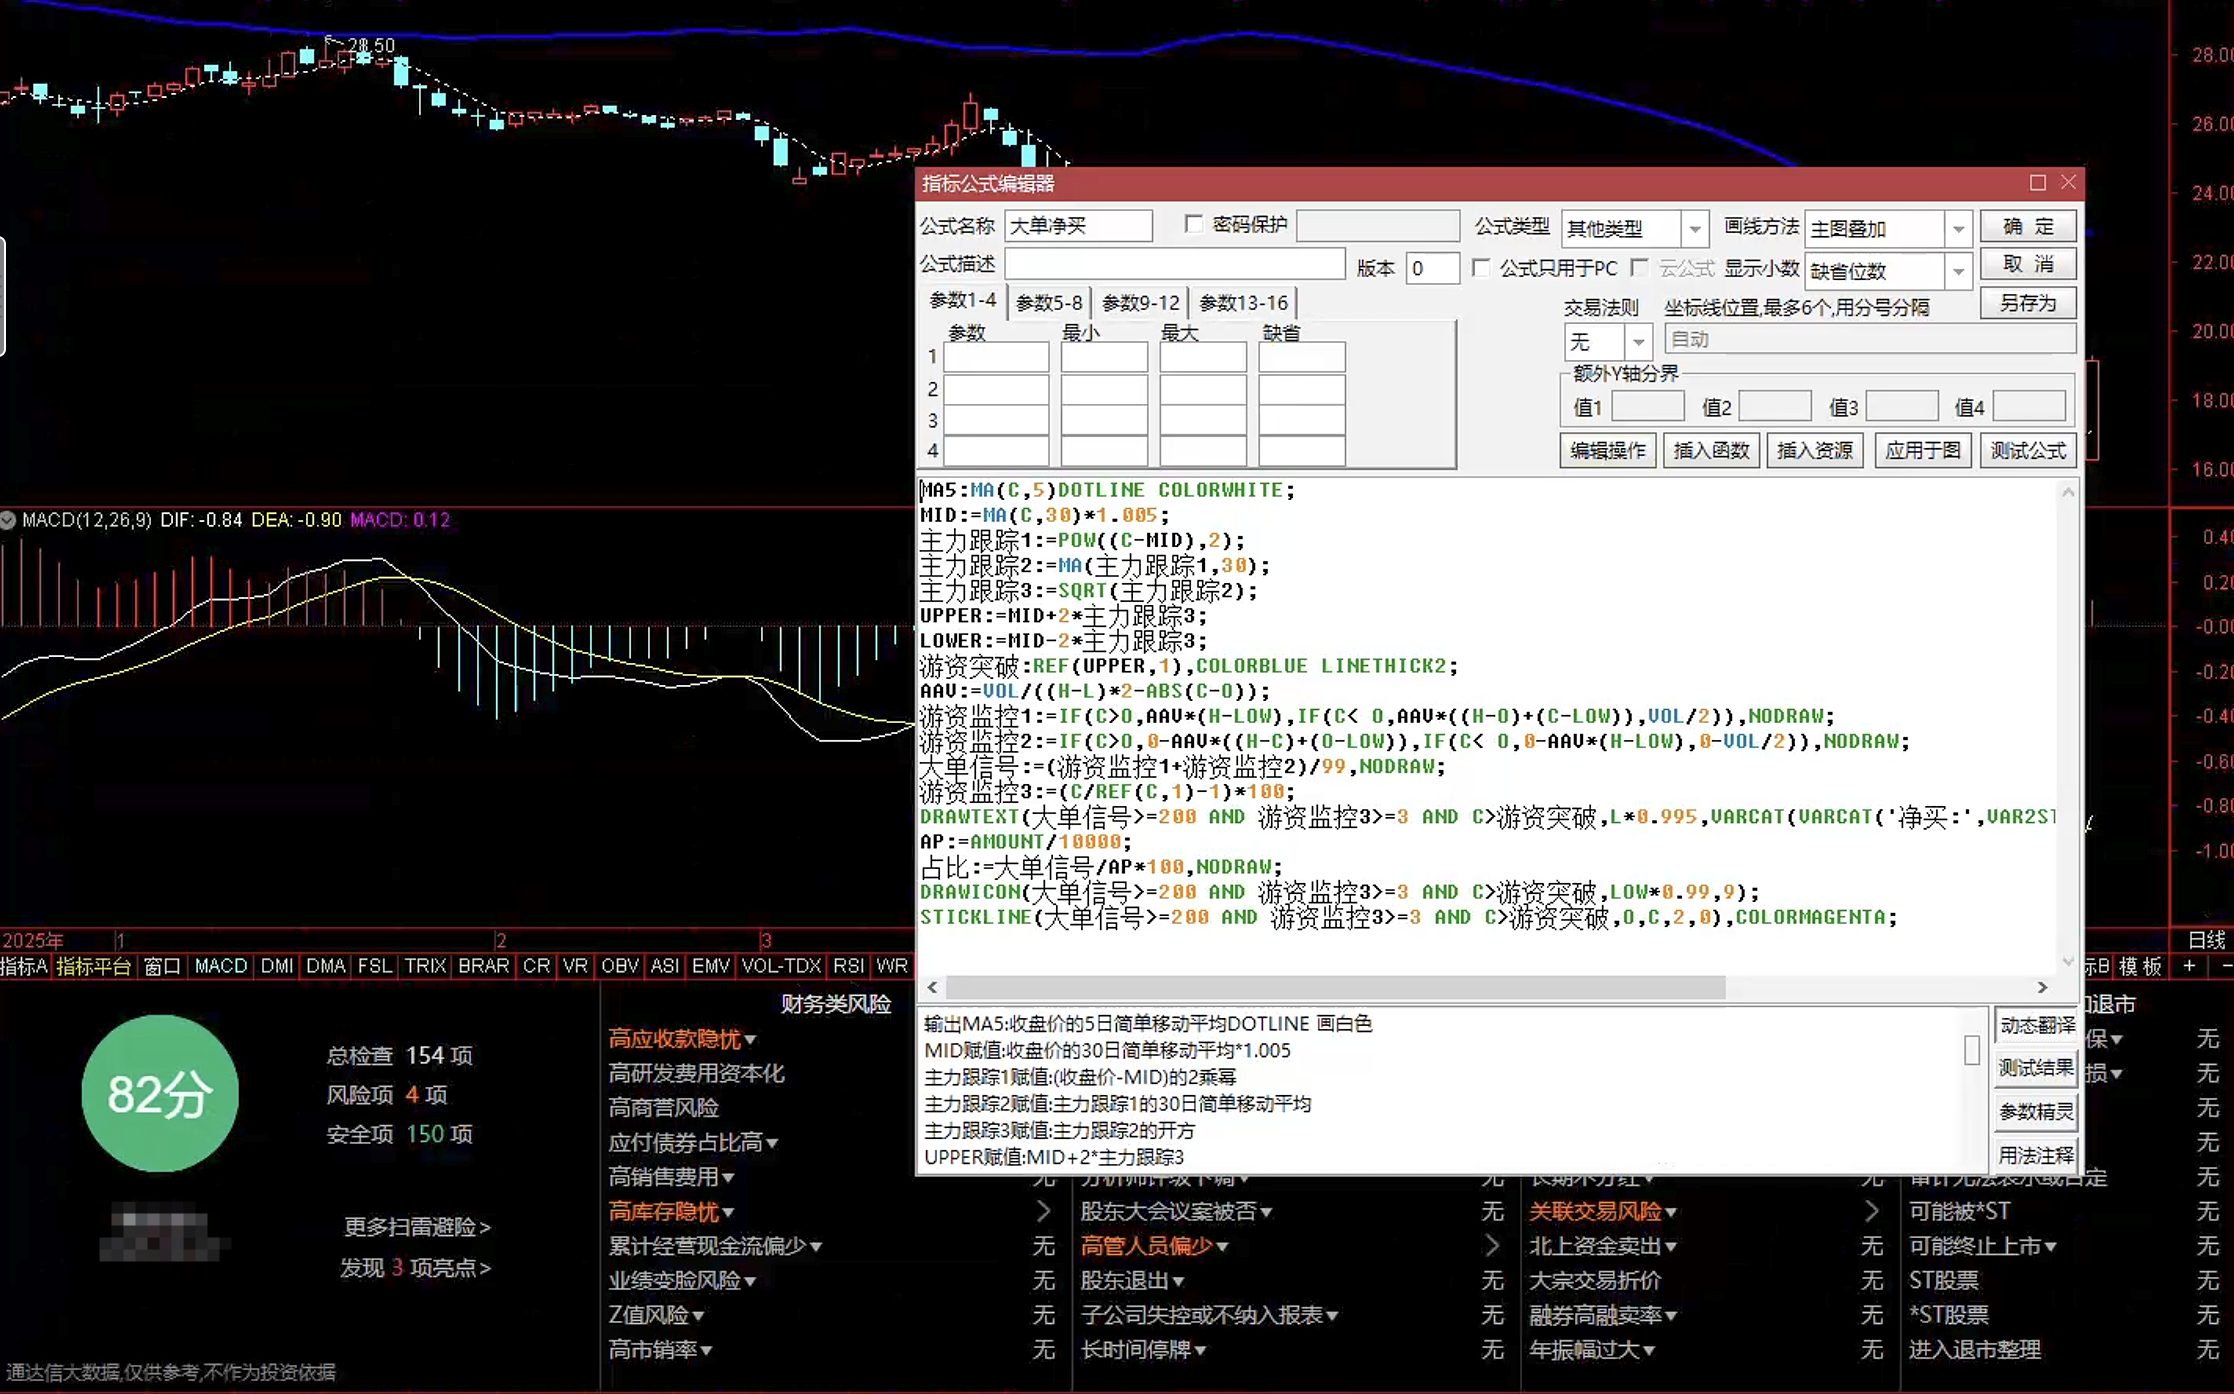Click the code editor scroll-down arrow
The height and width of the screenshot is (1394, 2234).
2068,962
